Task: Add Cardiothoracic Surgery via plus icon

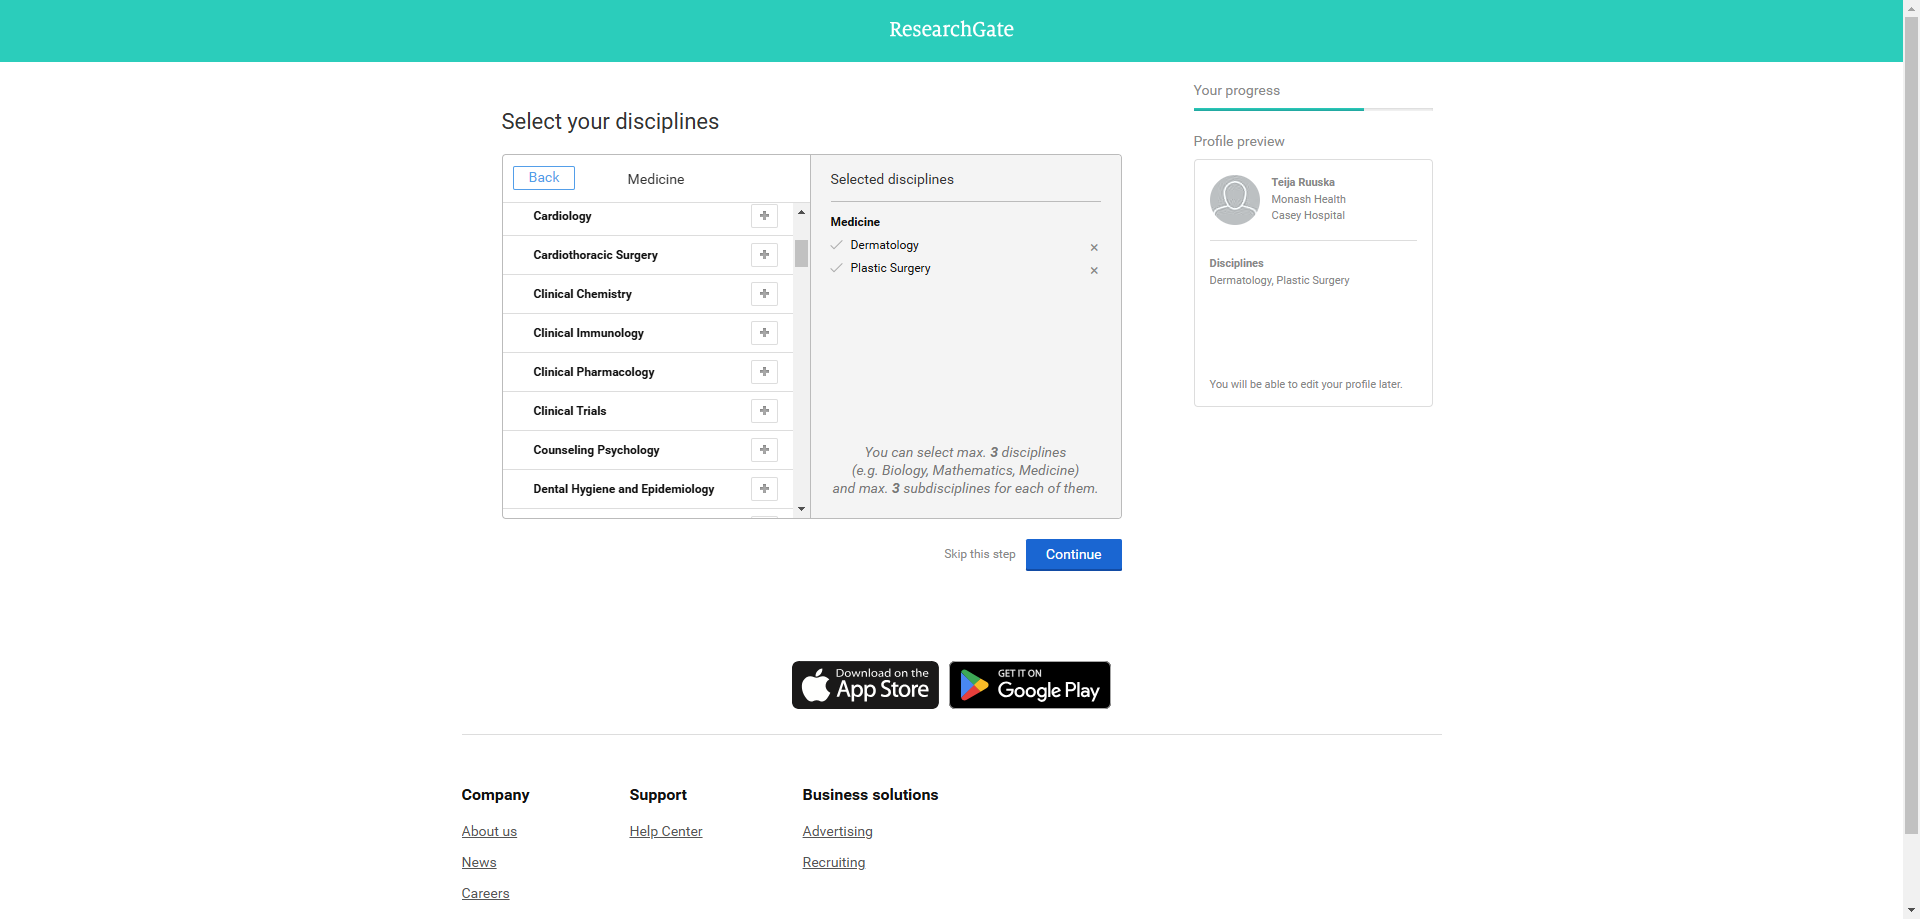Action: pyautogui.click(x=764, y=255)
